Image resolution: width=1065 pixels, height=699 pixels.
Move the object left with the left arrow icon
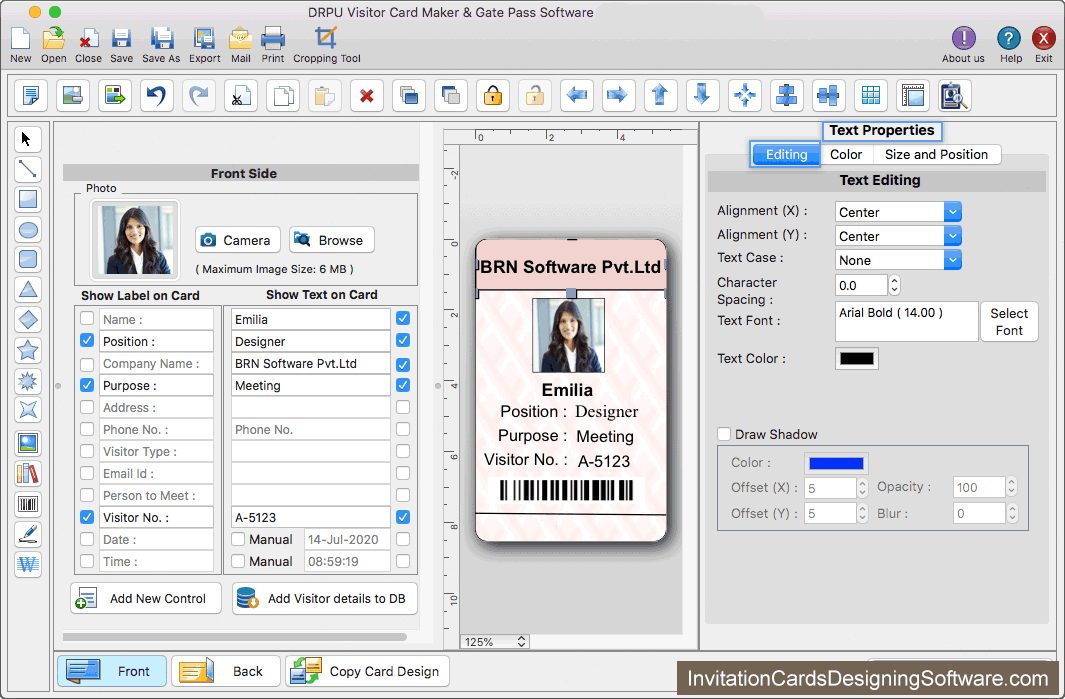(x=577, y=96)
